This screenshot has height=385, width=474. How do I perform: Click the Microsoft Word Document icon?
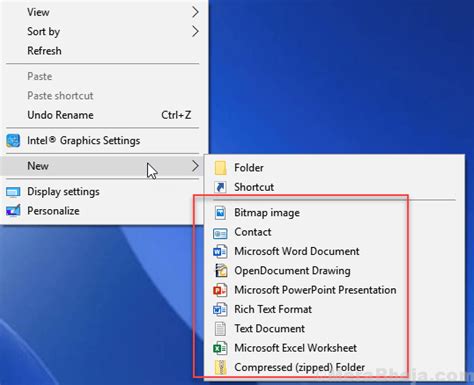(220, 251)
